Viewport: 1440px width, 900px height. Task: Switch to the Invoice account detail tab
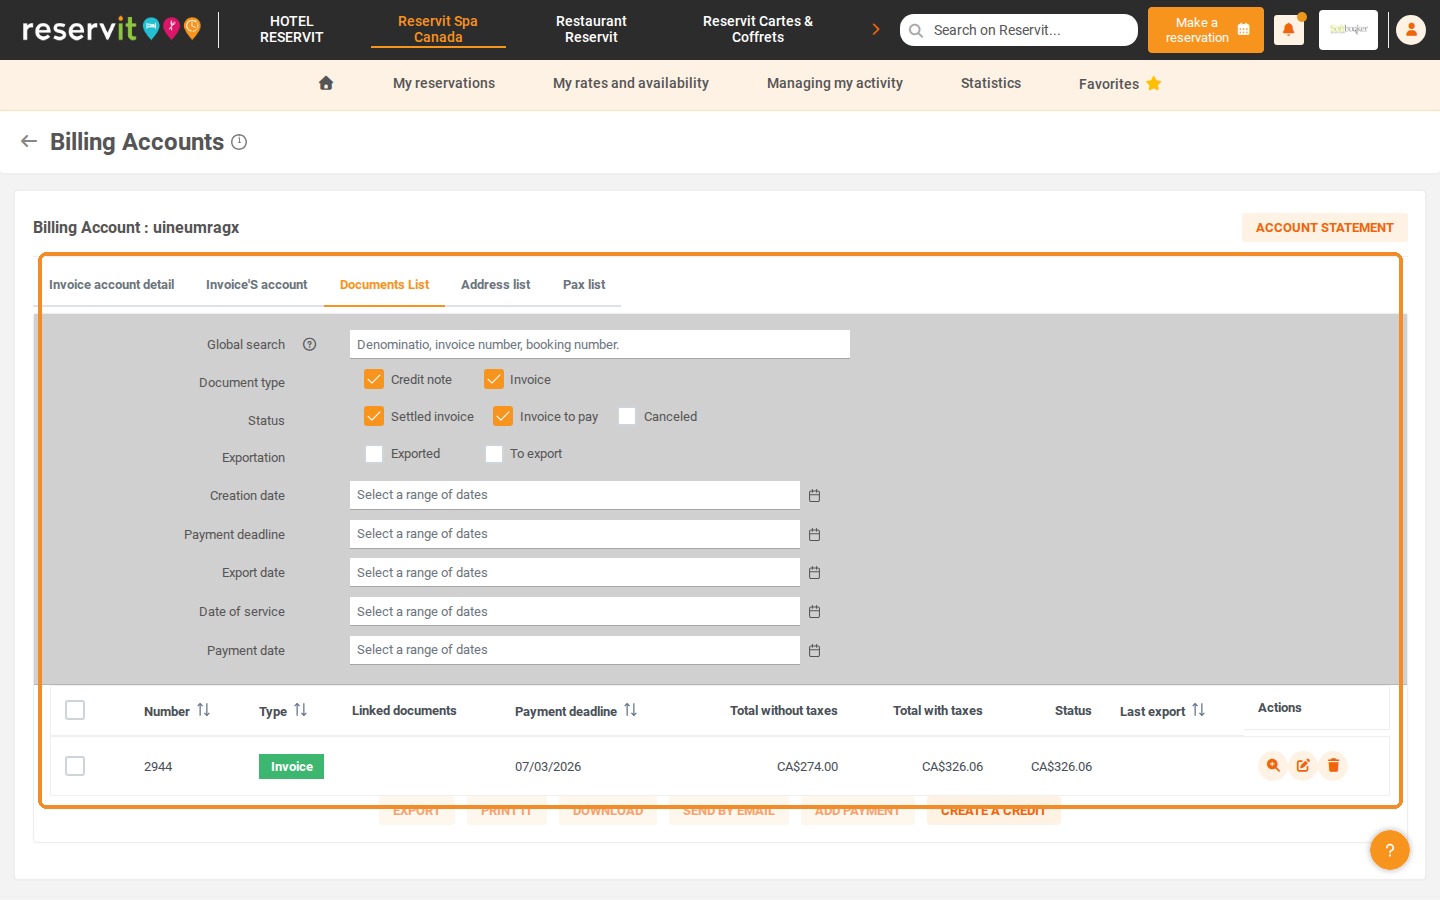(x=112, y=285)
